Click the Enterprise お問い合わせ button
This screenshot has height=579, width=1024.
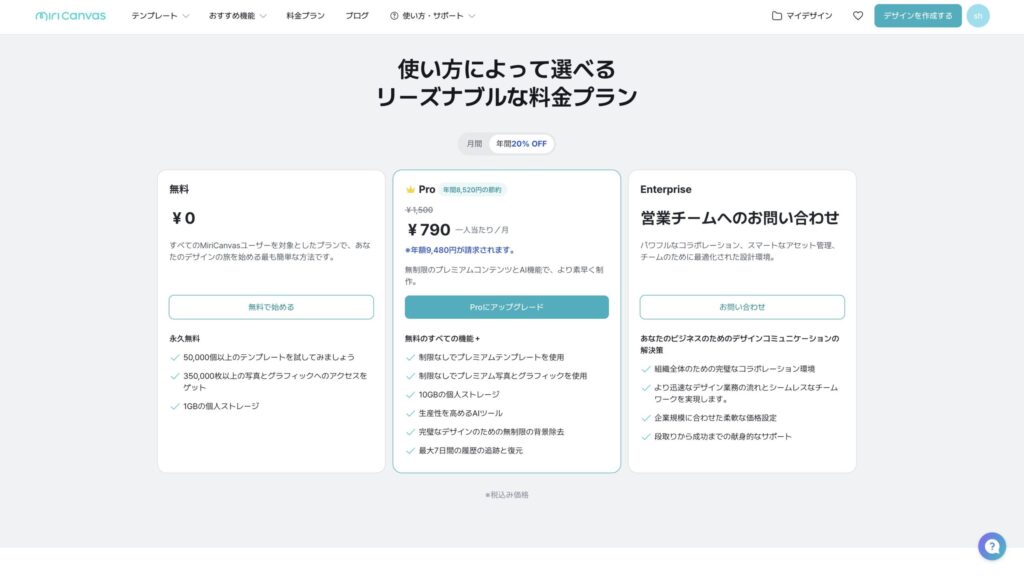click(742, 307)
